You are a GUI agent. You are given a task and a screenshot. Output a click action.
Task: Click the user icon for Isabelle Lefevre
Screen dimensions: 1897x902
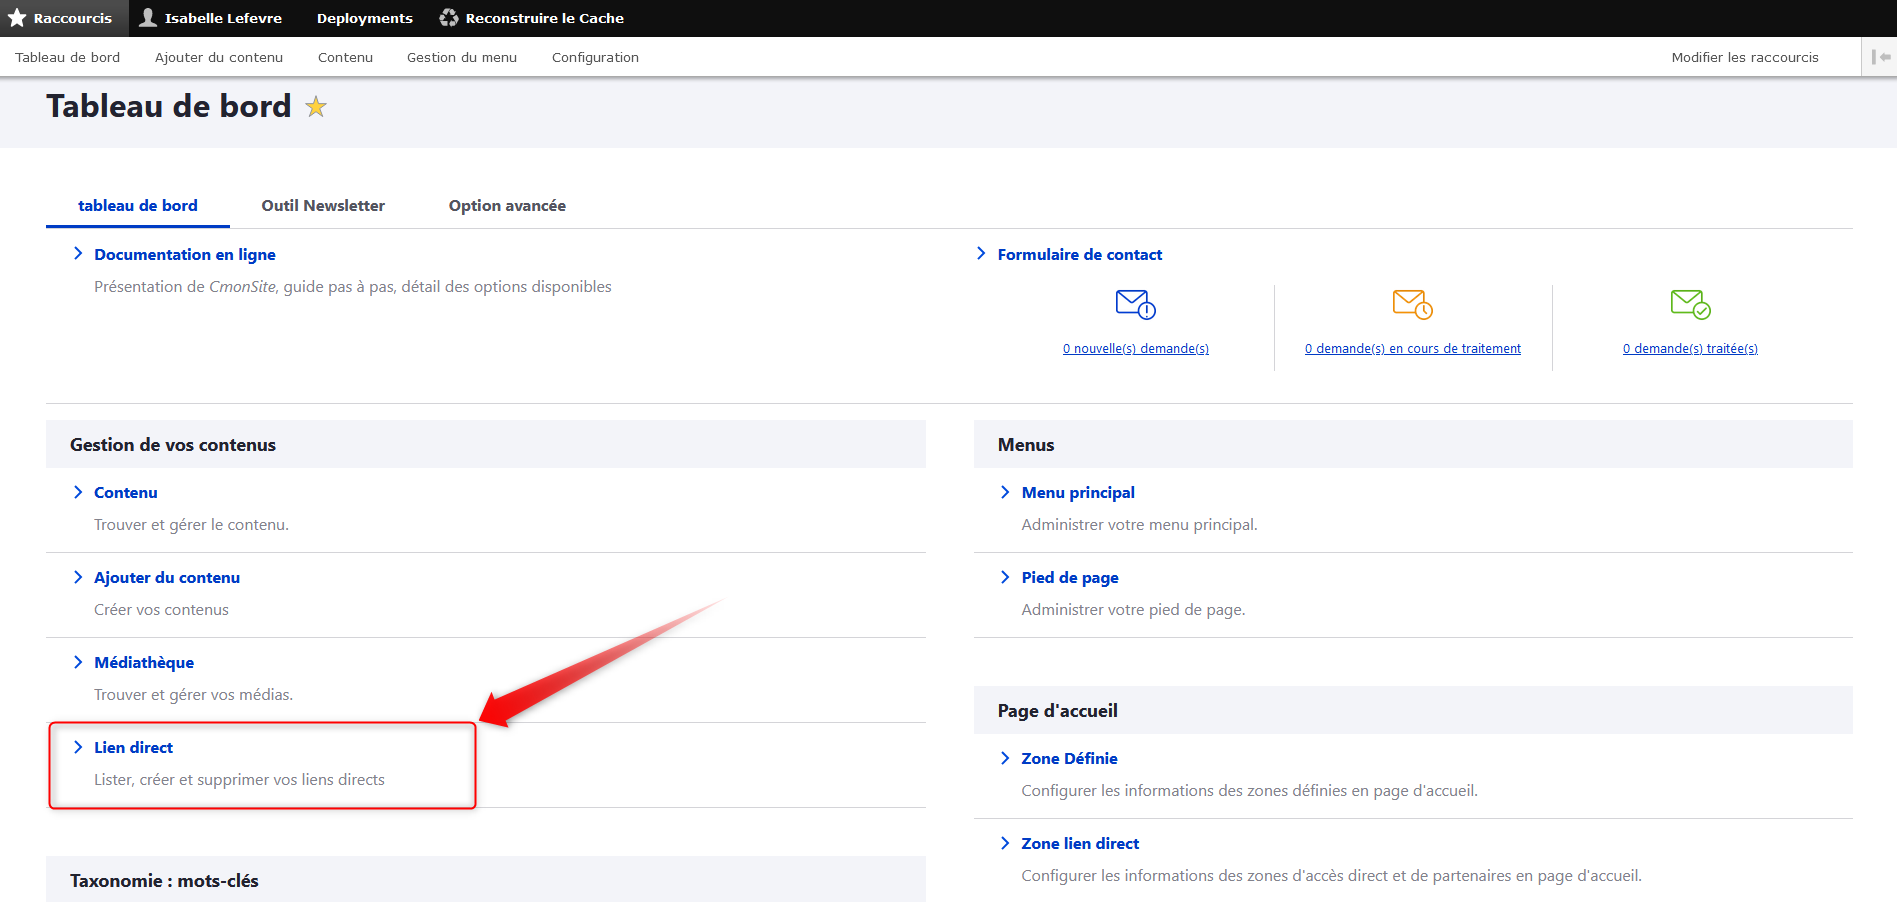click(148, 18)
